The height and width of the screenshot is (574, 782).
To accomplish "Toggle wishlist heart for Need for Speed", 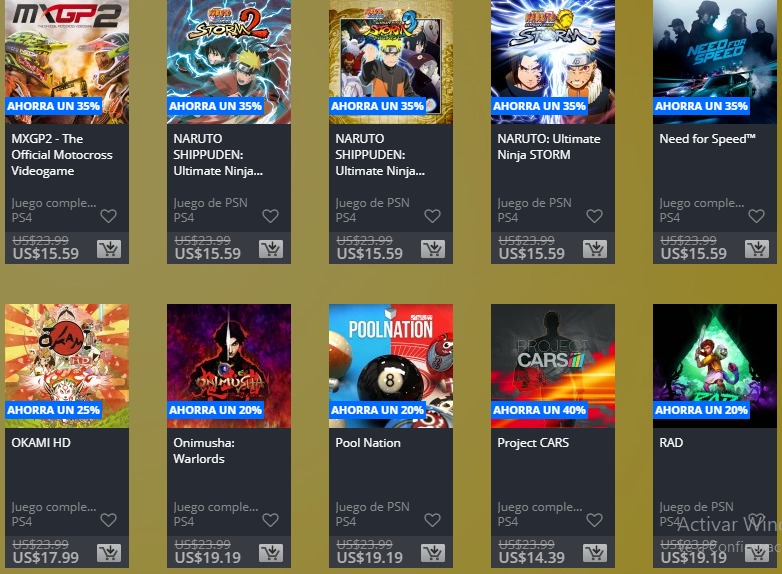I will pos(756,216).
